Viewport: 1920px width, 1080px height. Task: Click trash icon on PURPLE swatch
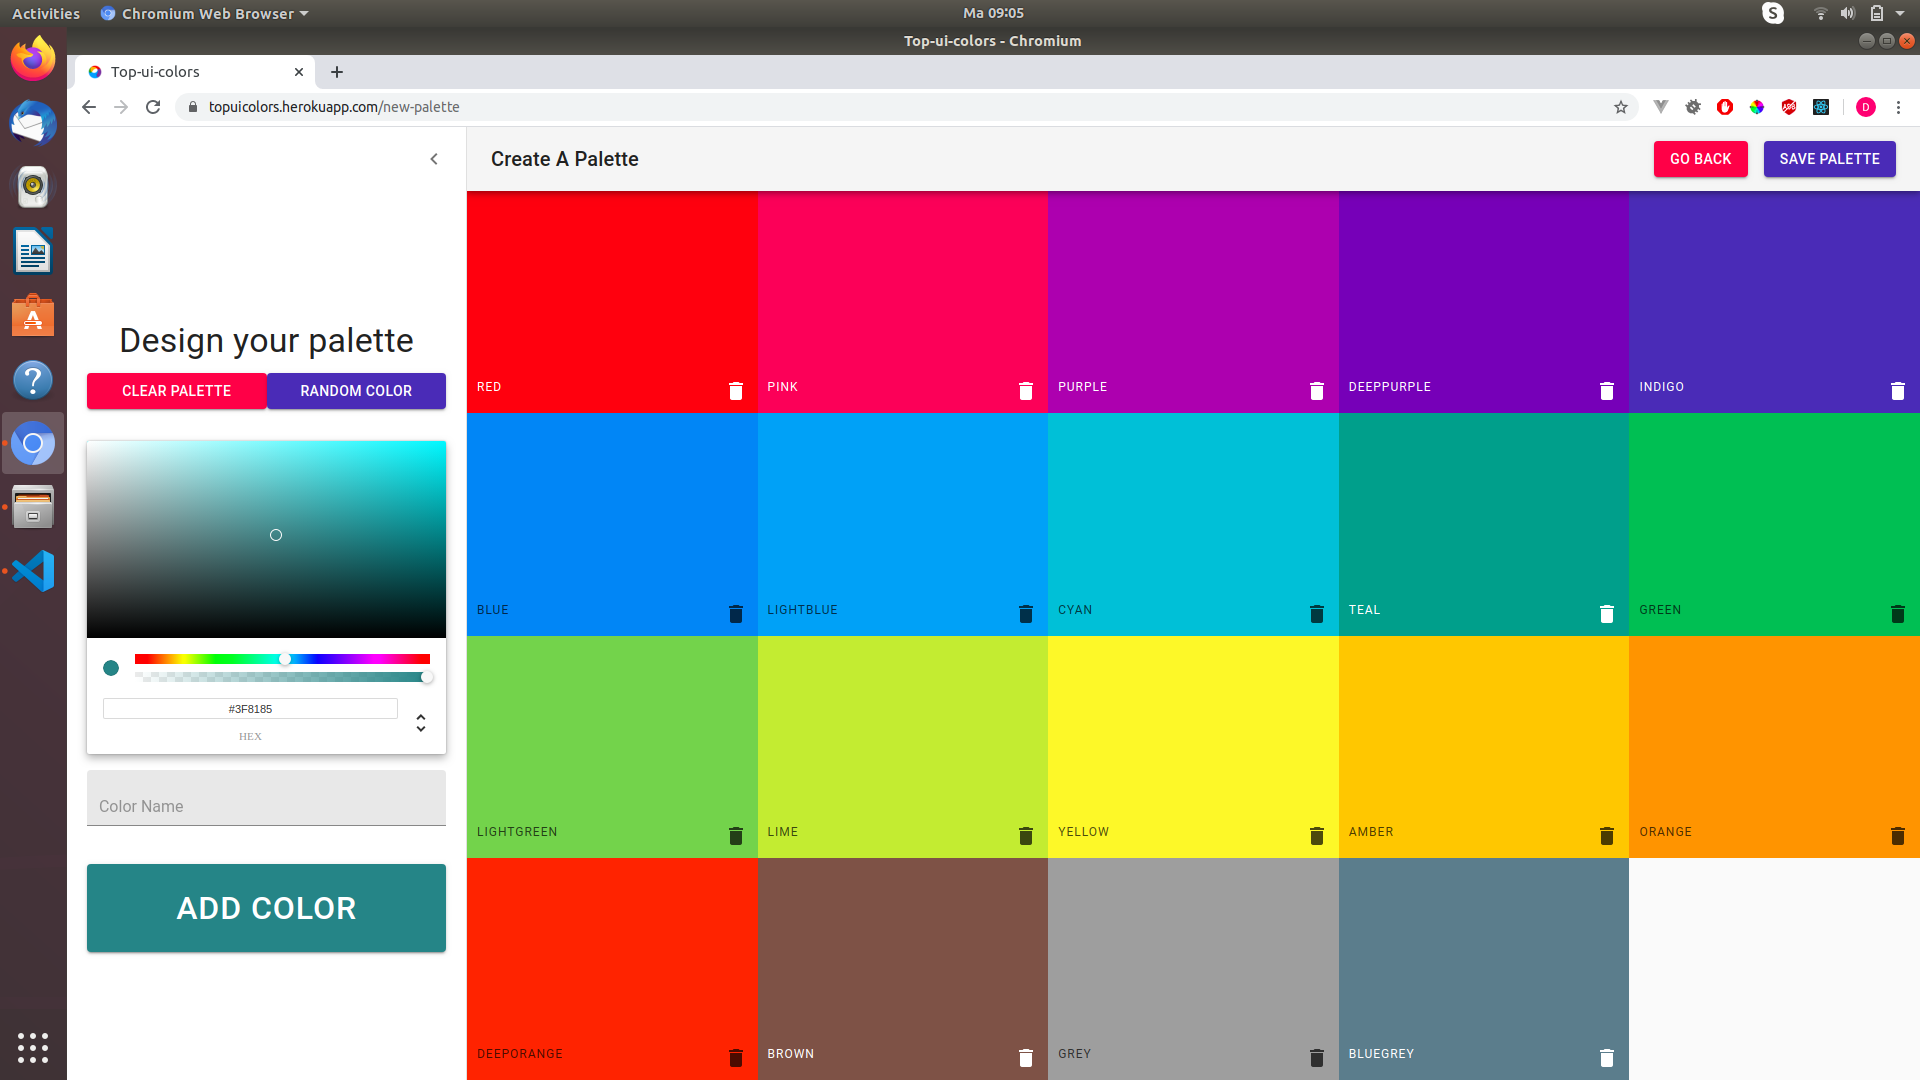click(x=1316, y=391)
